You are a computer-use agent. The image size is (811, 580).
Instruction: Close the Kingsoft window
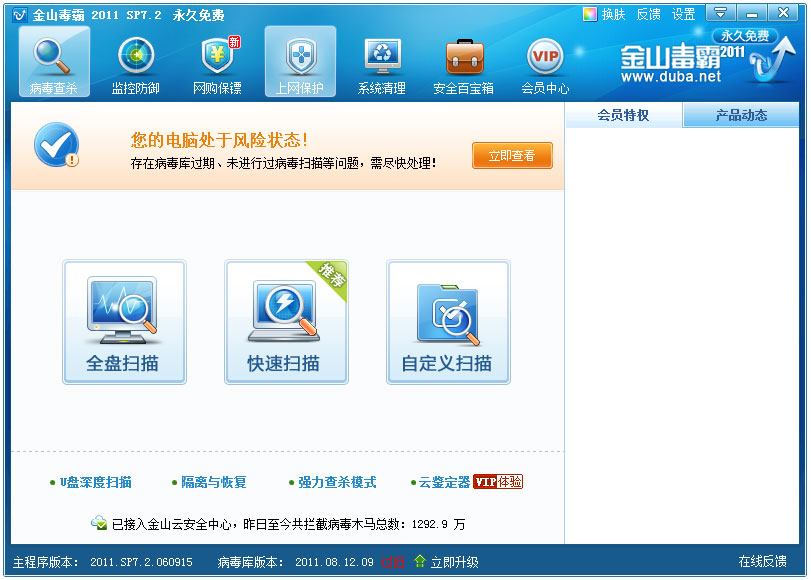(x=783, y=12)
